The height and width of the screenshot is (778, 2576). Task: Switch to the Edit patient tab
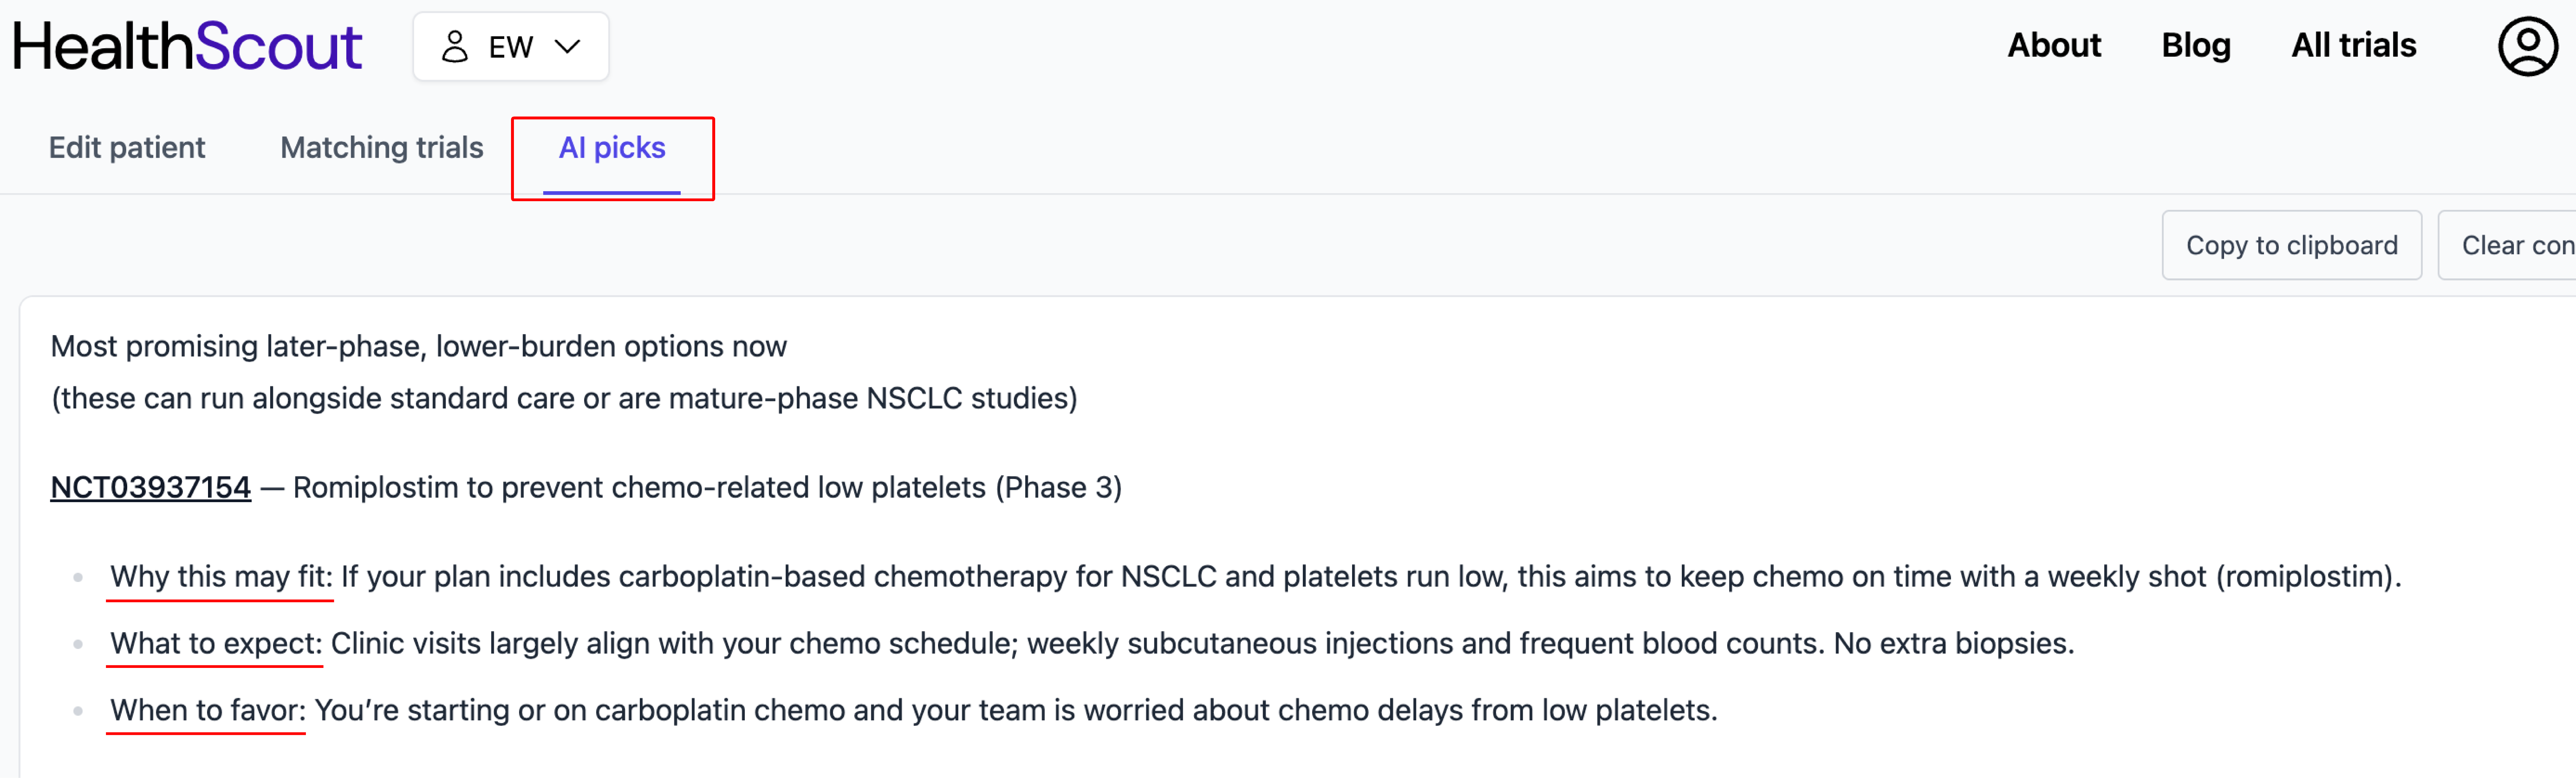(x=127, y=148)
